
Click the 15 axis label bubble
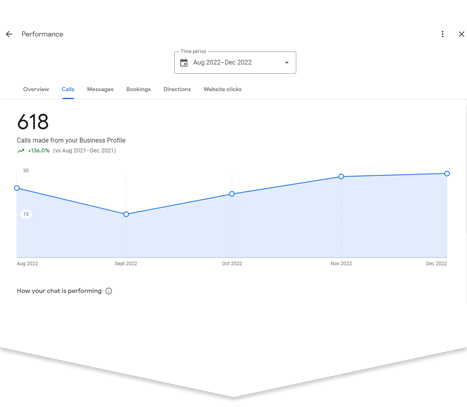pos(26,214)
